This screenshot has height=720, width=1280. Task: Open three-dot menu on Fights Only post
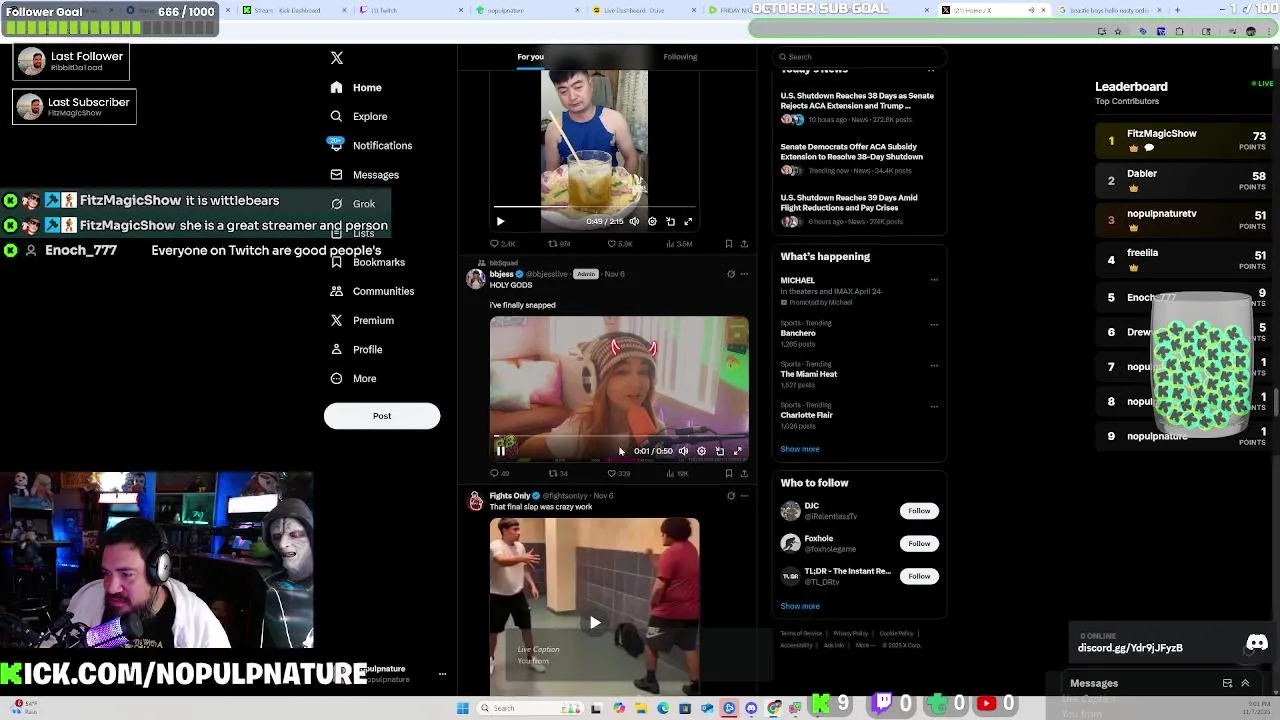[744, 496]
